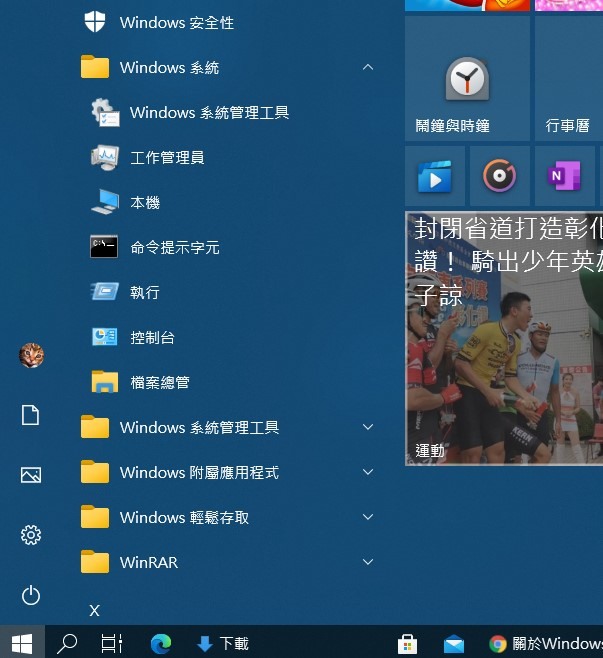Open Pictures from Start sidebar

pos(31,475)
